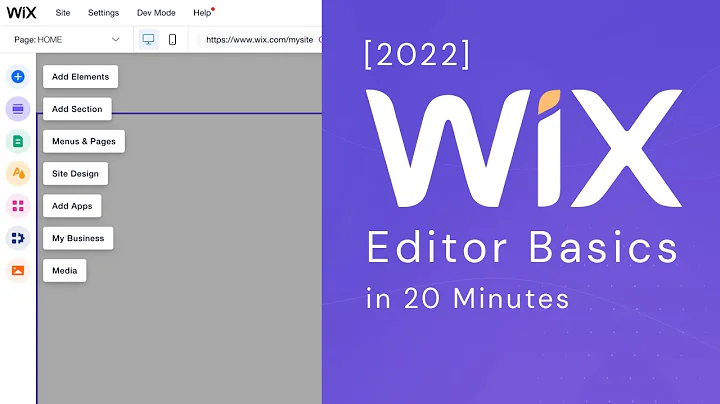Click the "[2022]" banner text

tap(417, 55)
